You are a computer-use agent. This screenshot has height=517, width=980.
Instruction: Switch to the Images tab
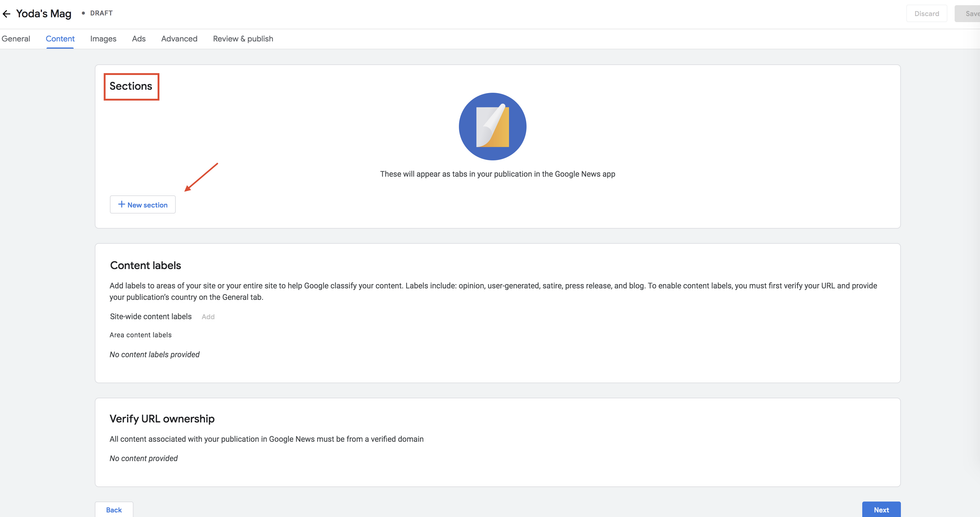103,39
